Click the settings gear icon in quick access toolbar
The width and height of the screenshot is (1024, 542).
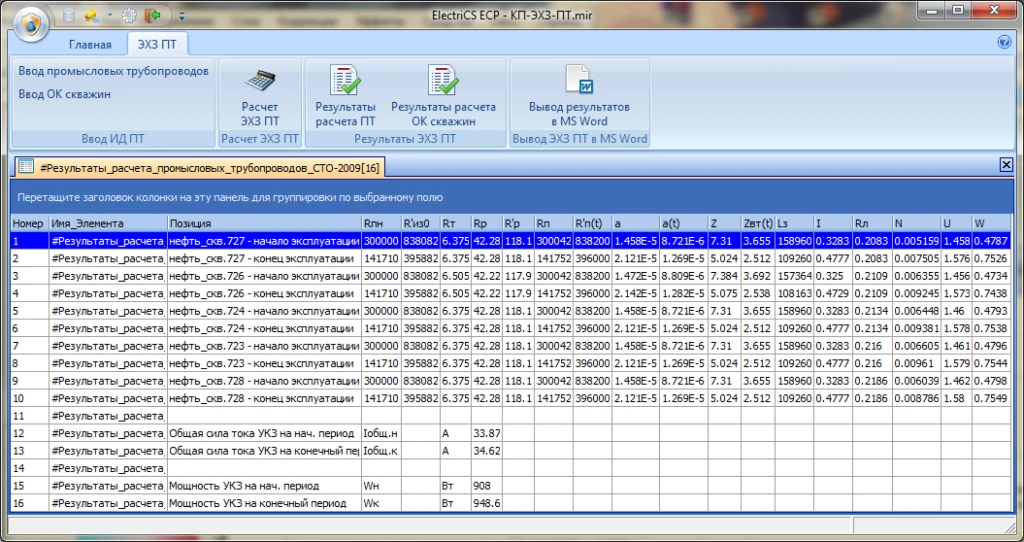coord(127,16)
